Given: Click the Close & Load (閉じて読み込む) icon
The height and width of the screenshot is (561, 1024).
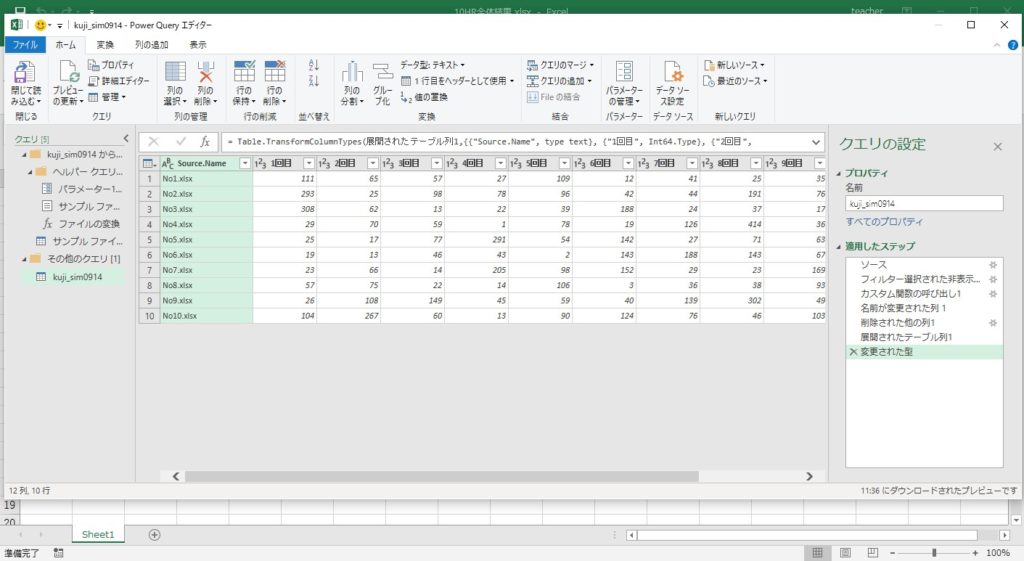Looking at the screenshot, I should pos(25,72).
